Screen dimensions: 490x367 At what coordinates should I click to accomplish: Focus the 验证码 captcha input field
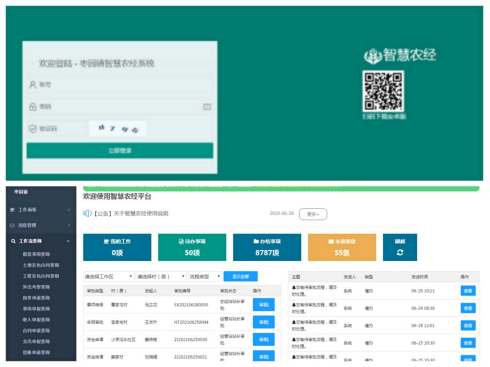tap(57, 129)
